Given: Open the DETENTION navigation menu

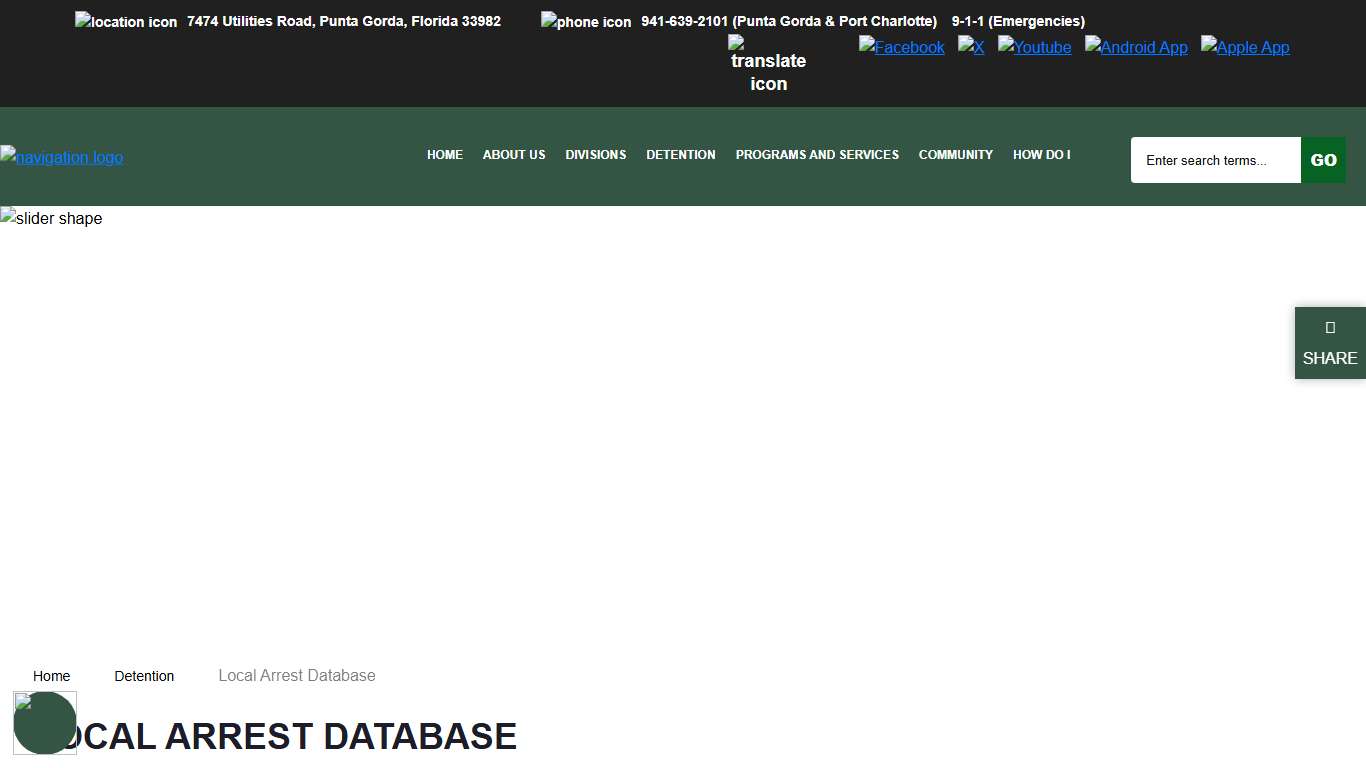Looking at the screenshot, I should click(681, 155).
